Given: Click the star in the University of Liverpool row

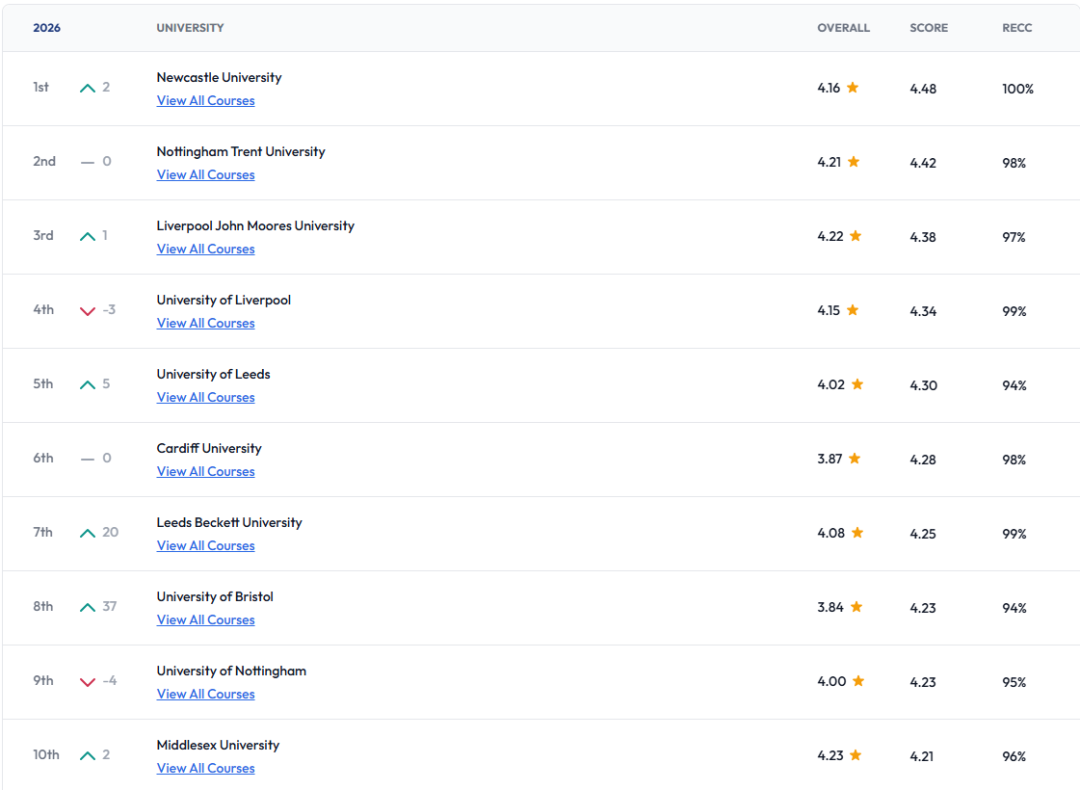Looking at the screenshot, I should click(853, 310).
